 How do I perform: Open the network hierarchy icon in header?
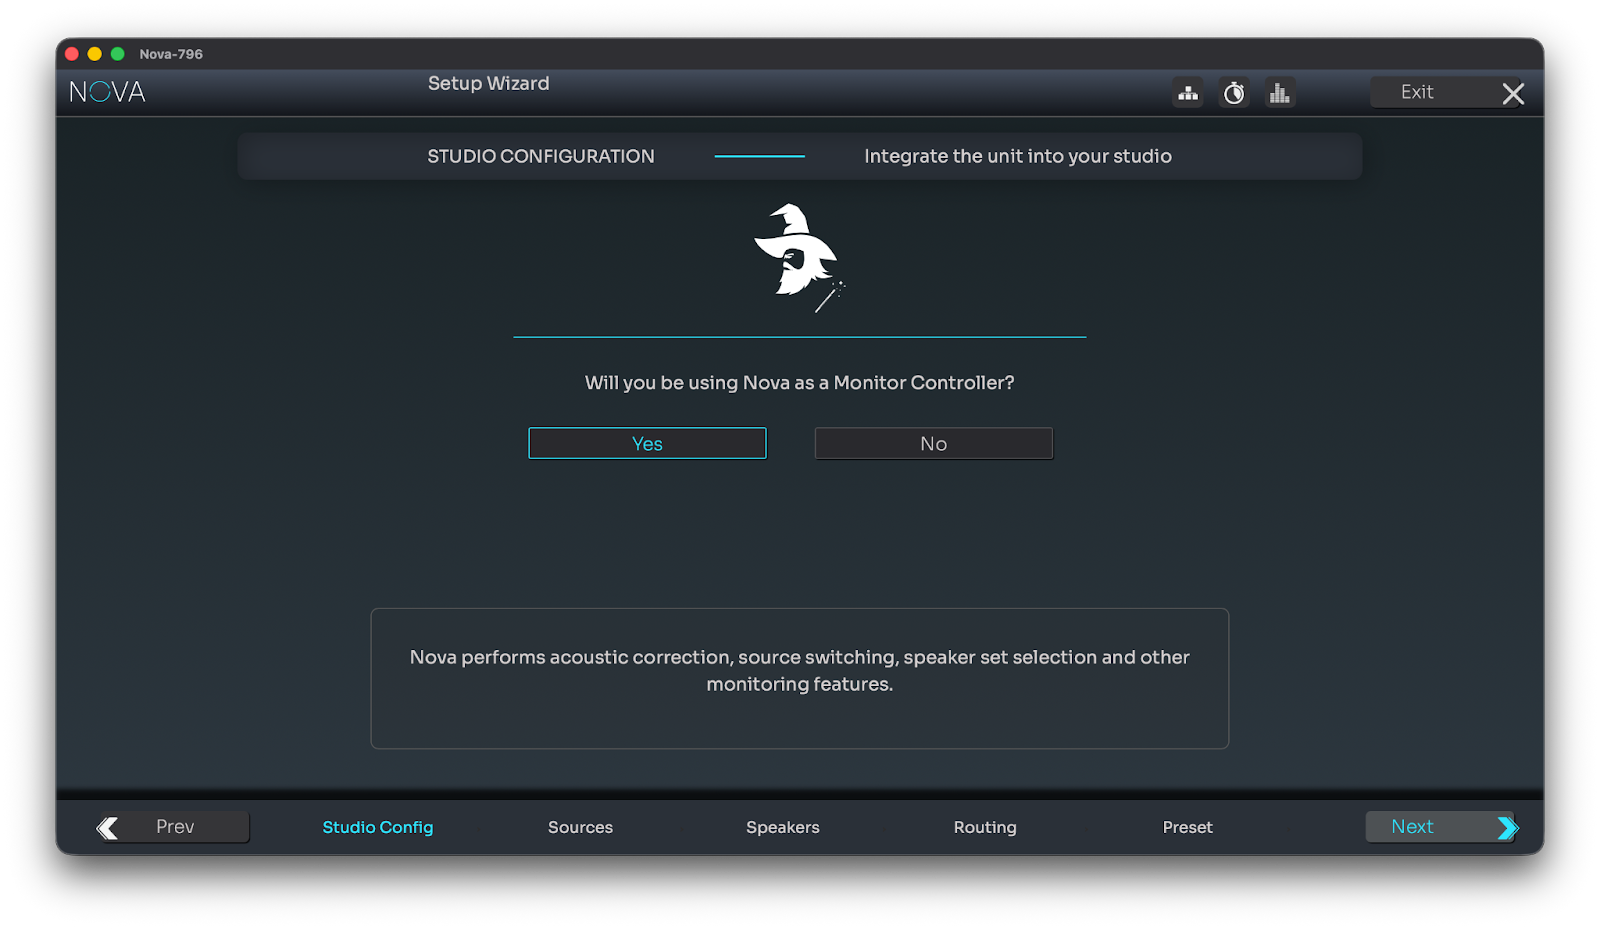coord(1188,93)
